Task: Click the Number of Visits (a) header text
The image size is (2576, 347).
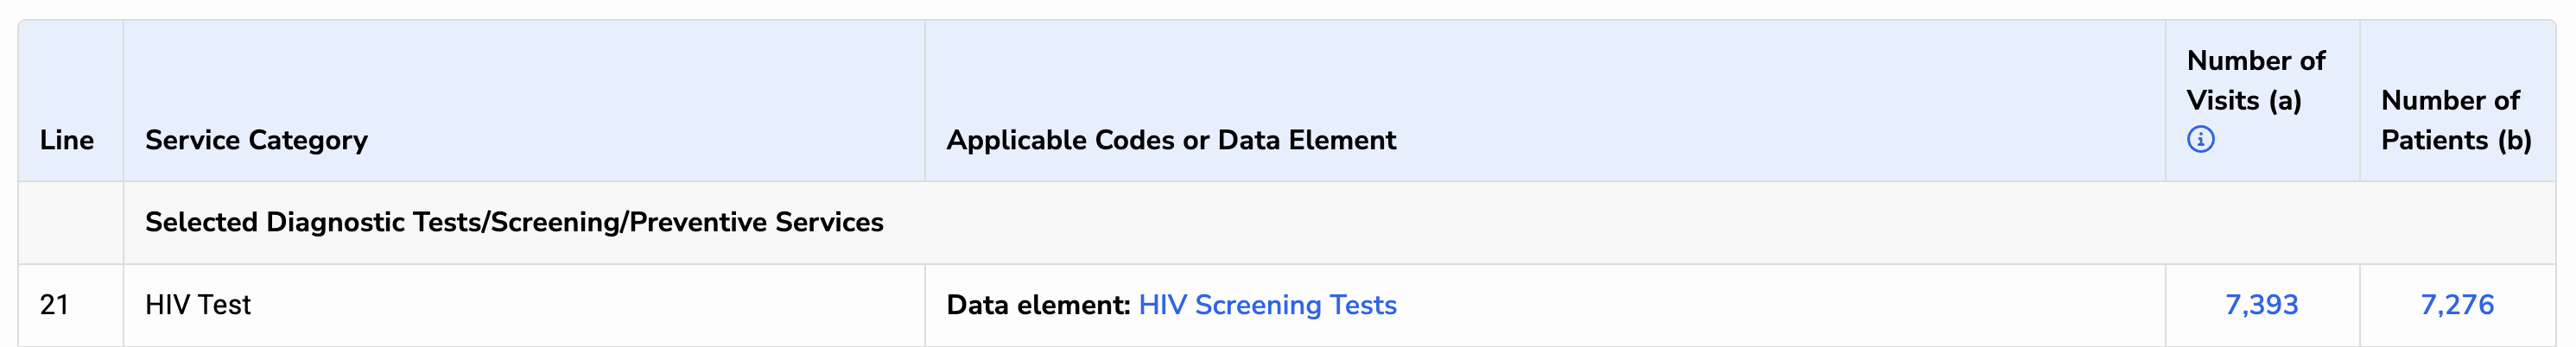Action: tap(2255, 81)
